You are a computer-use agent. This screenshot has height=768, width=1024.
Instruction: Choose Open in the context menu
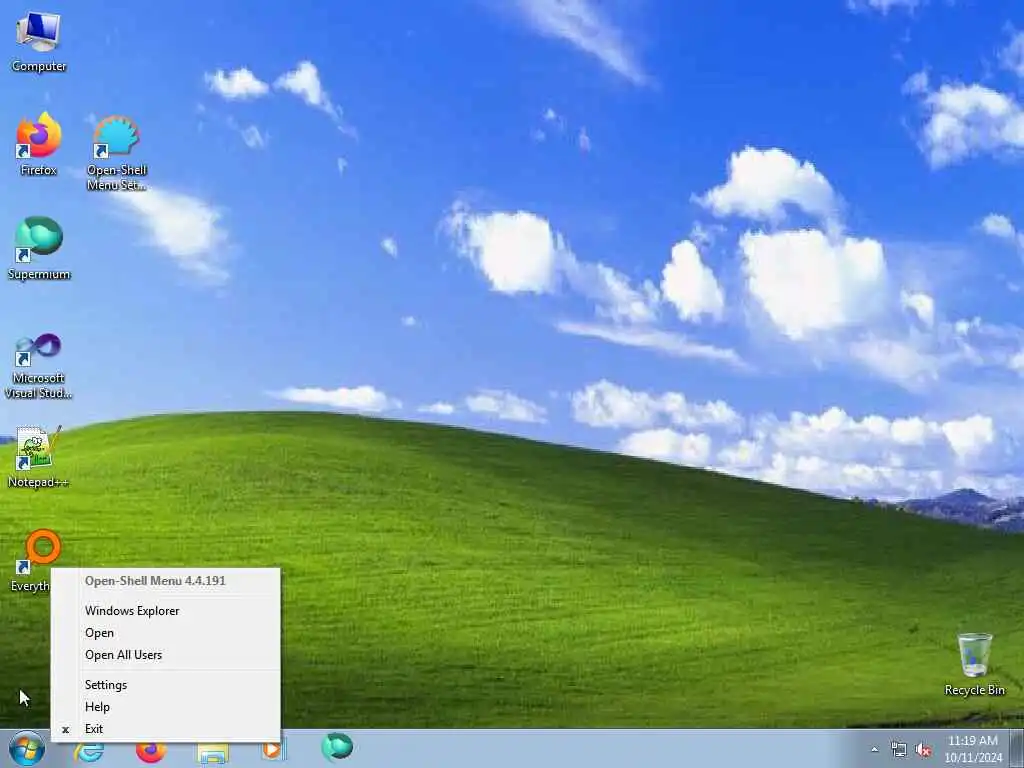click(166, 633)
